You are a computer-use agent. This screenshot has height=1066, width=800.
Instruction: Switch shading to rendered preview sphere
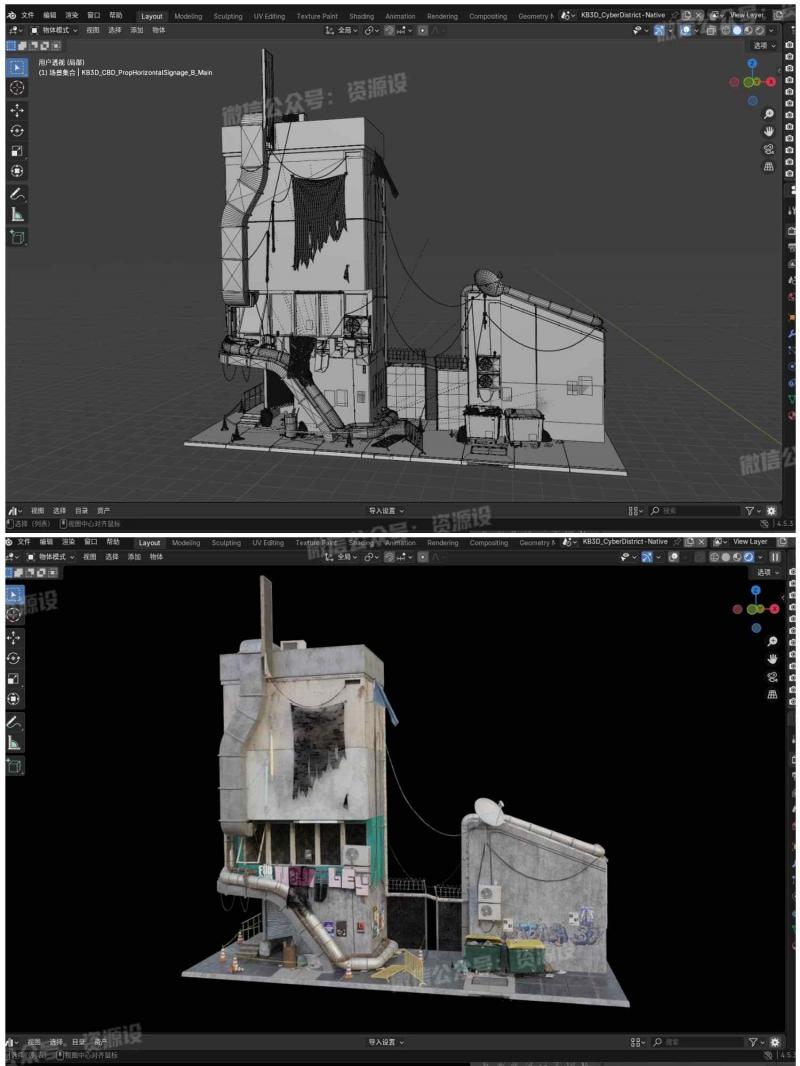click(x=759, y=30)
